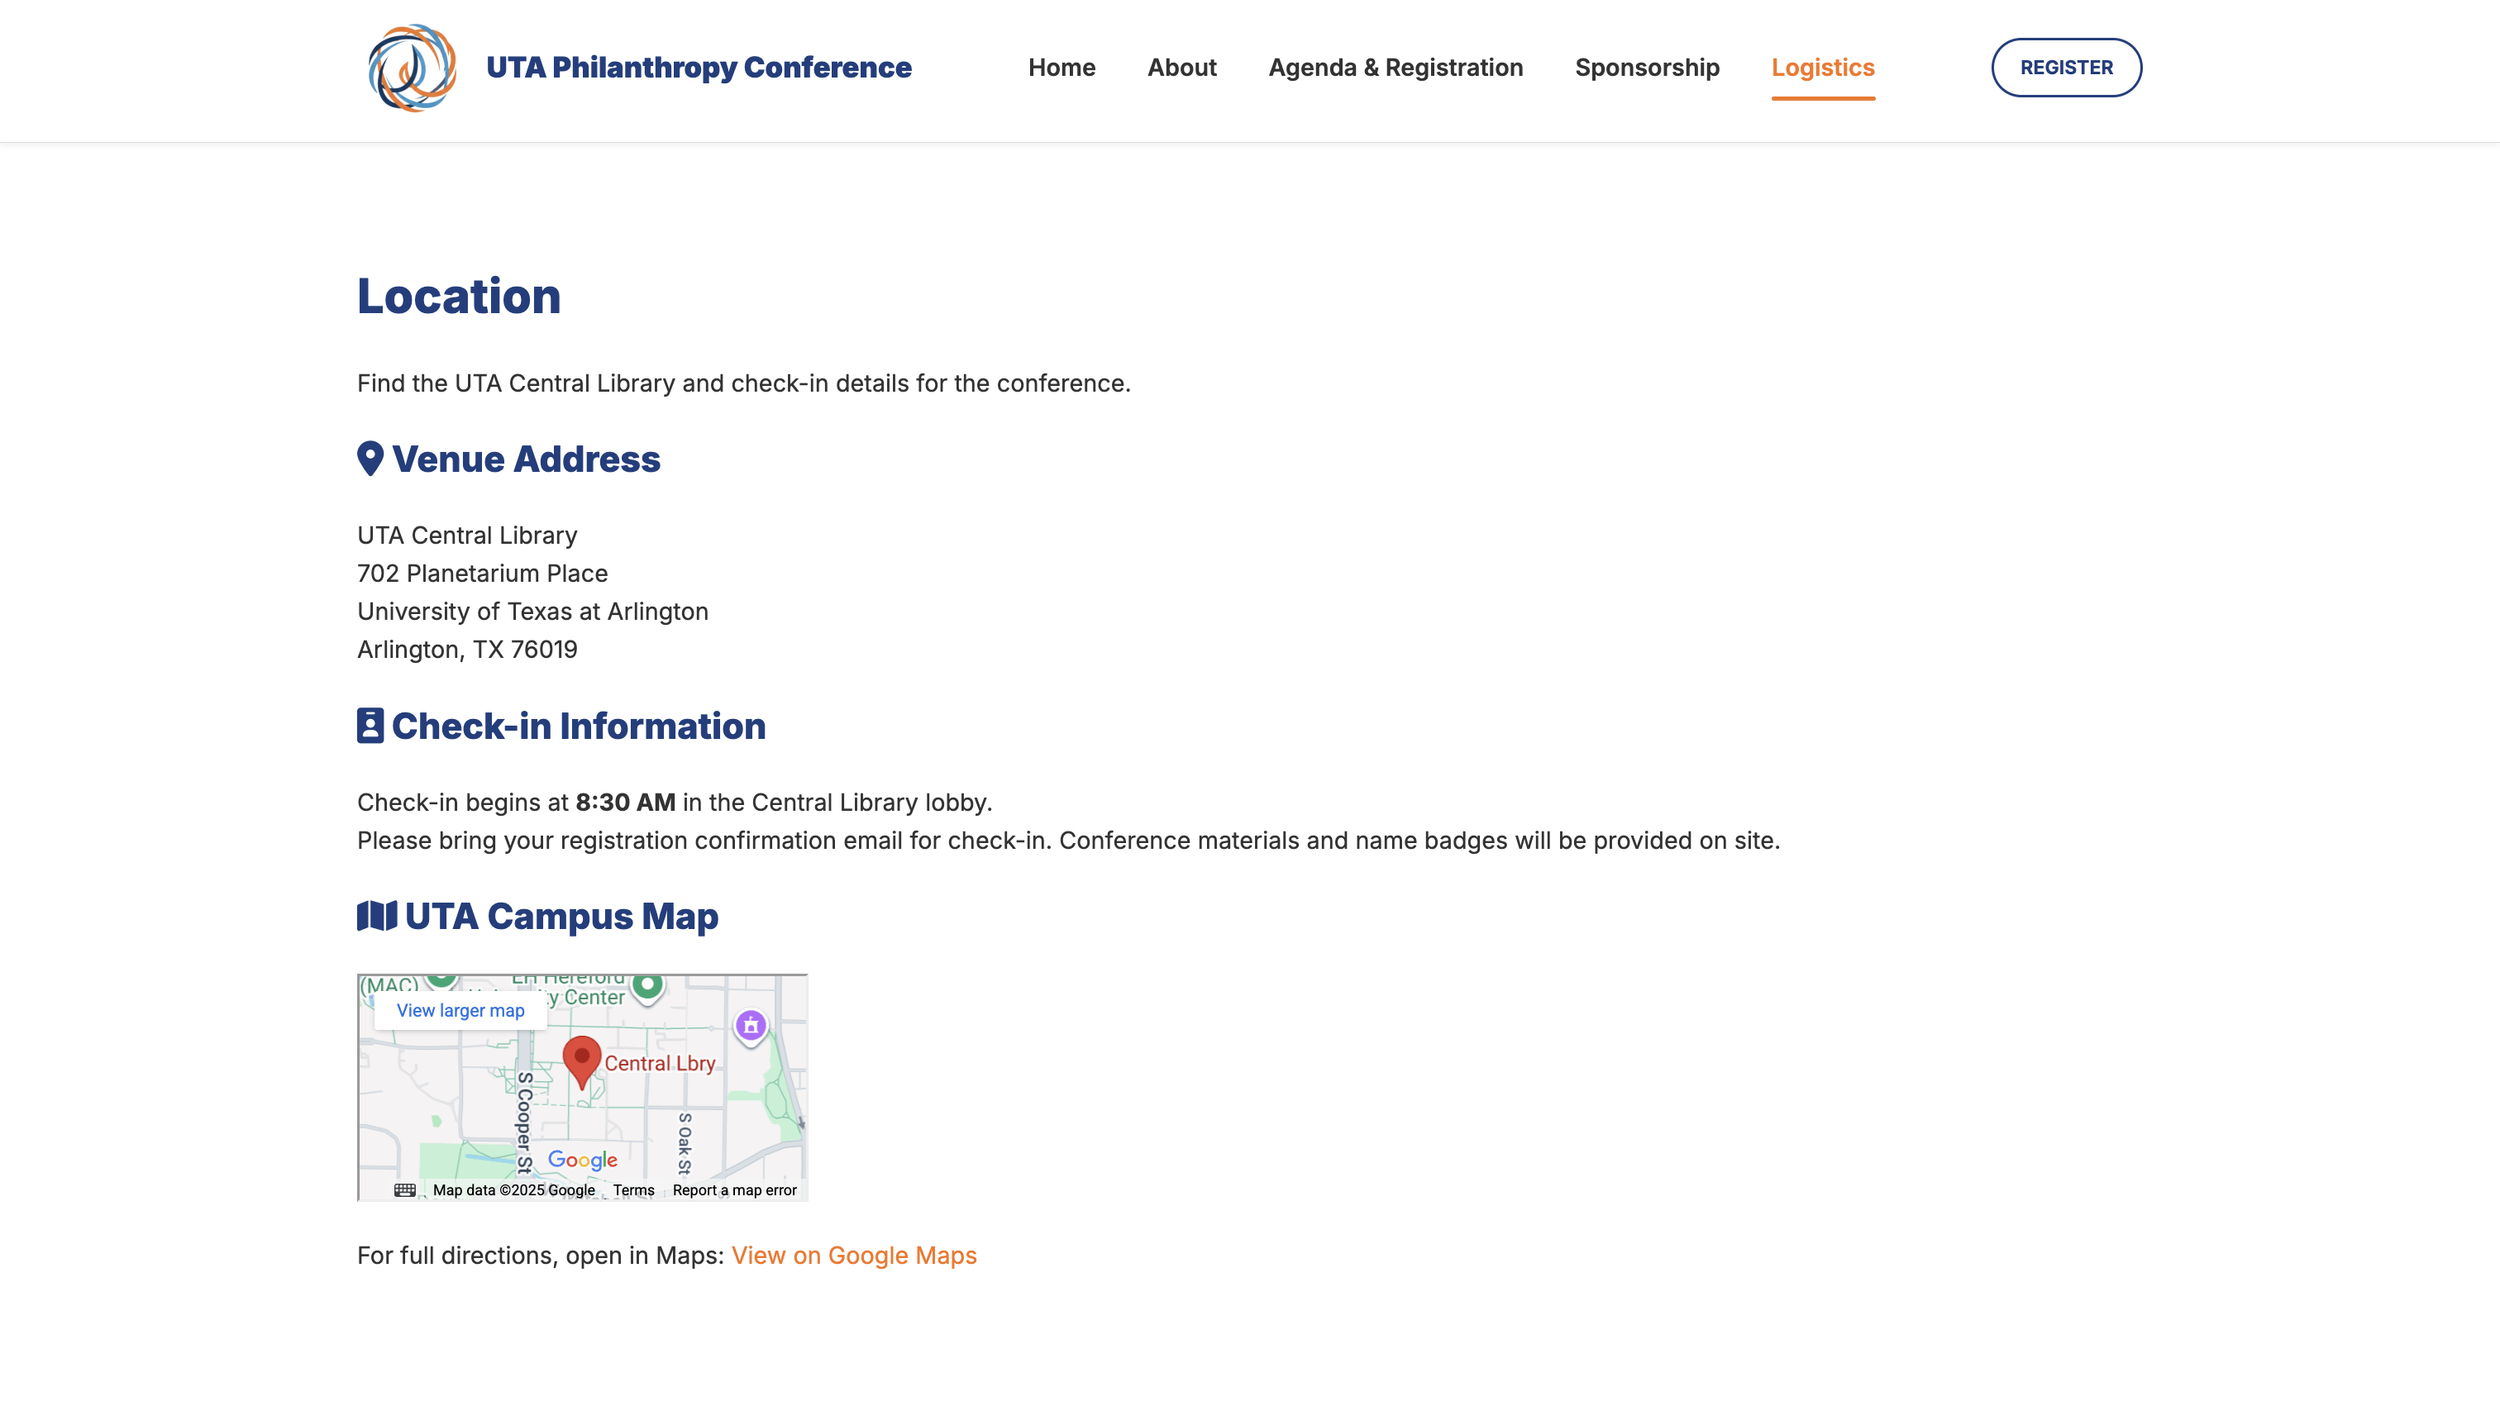The image size is (2500, 1410).
Task: Click the keyboard shortcuts icon on map
Action: 404,1190
